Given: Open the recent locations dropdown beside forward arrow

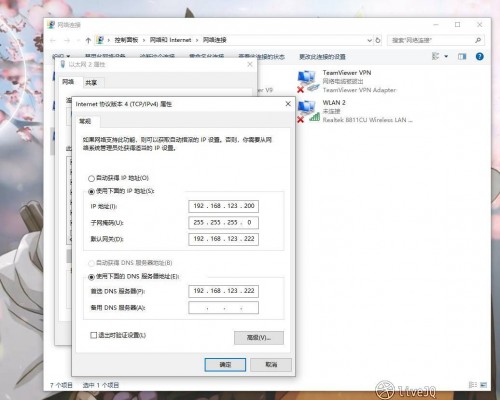Looking at the screenshot, I should click(x=78, y=40).
